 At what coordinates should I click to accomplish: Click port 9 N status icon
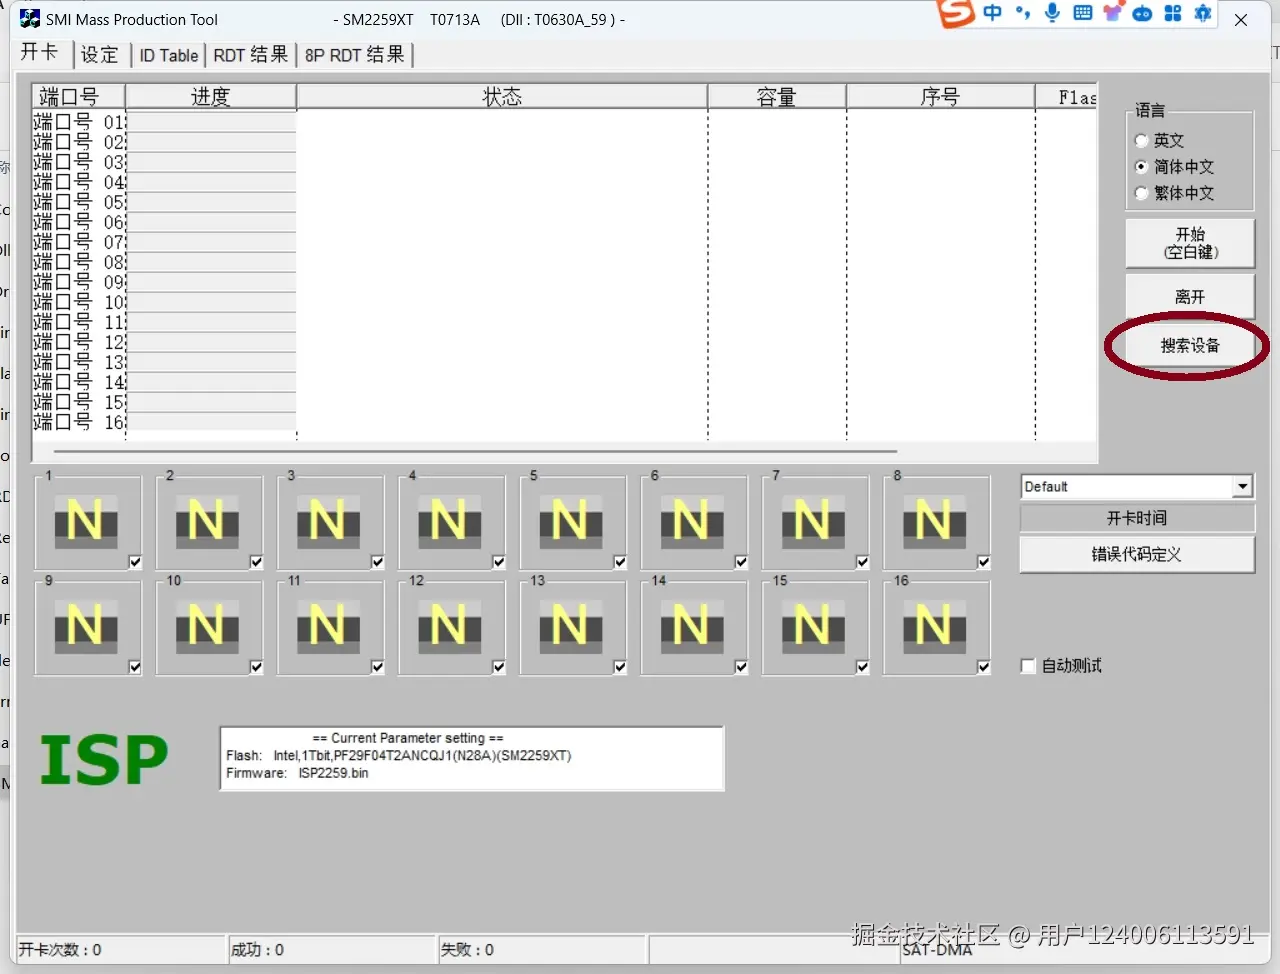(86, 626)
